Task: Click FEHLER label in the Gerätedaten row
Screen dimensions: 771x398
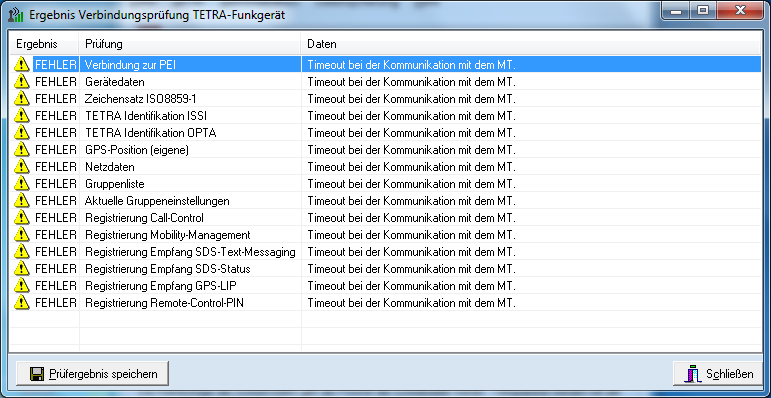Action: [56, 82]
